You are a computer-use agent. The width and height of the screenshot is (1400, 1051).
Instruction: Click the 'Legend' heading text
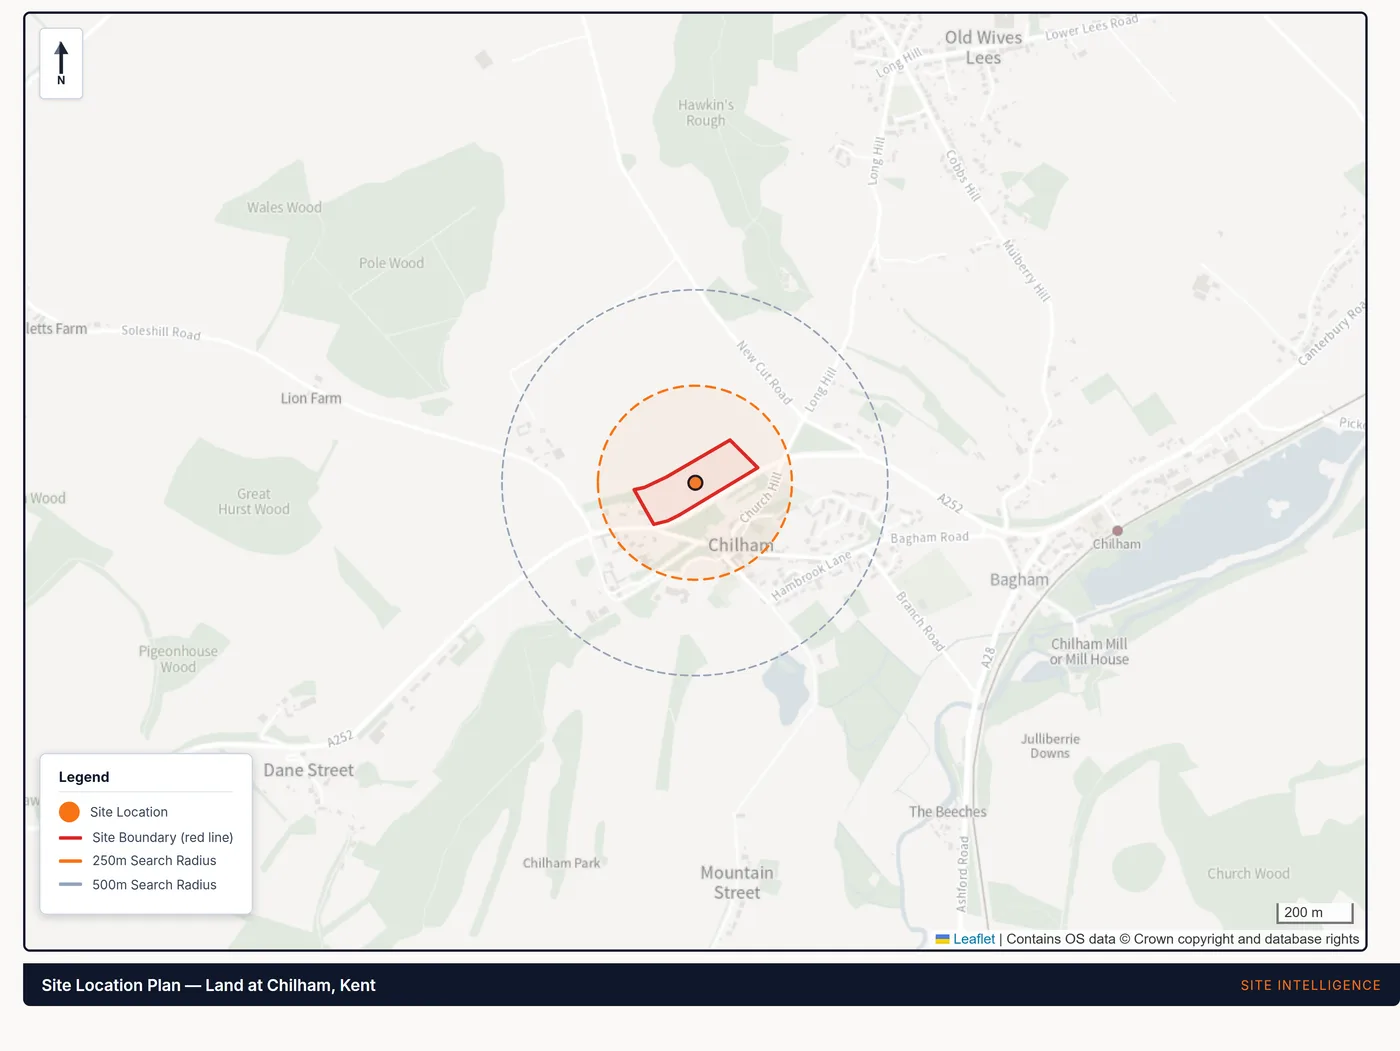tap(84, 777)
